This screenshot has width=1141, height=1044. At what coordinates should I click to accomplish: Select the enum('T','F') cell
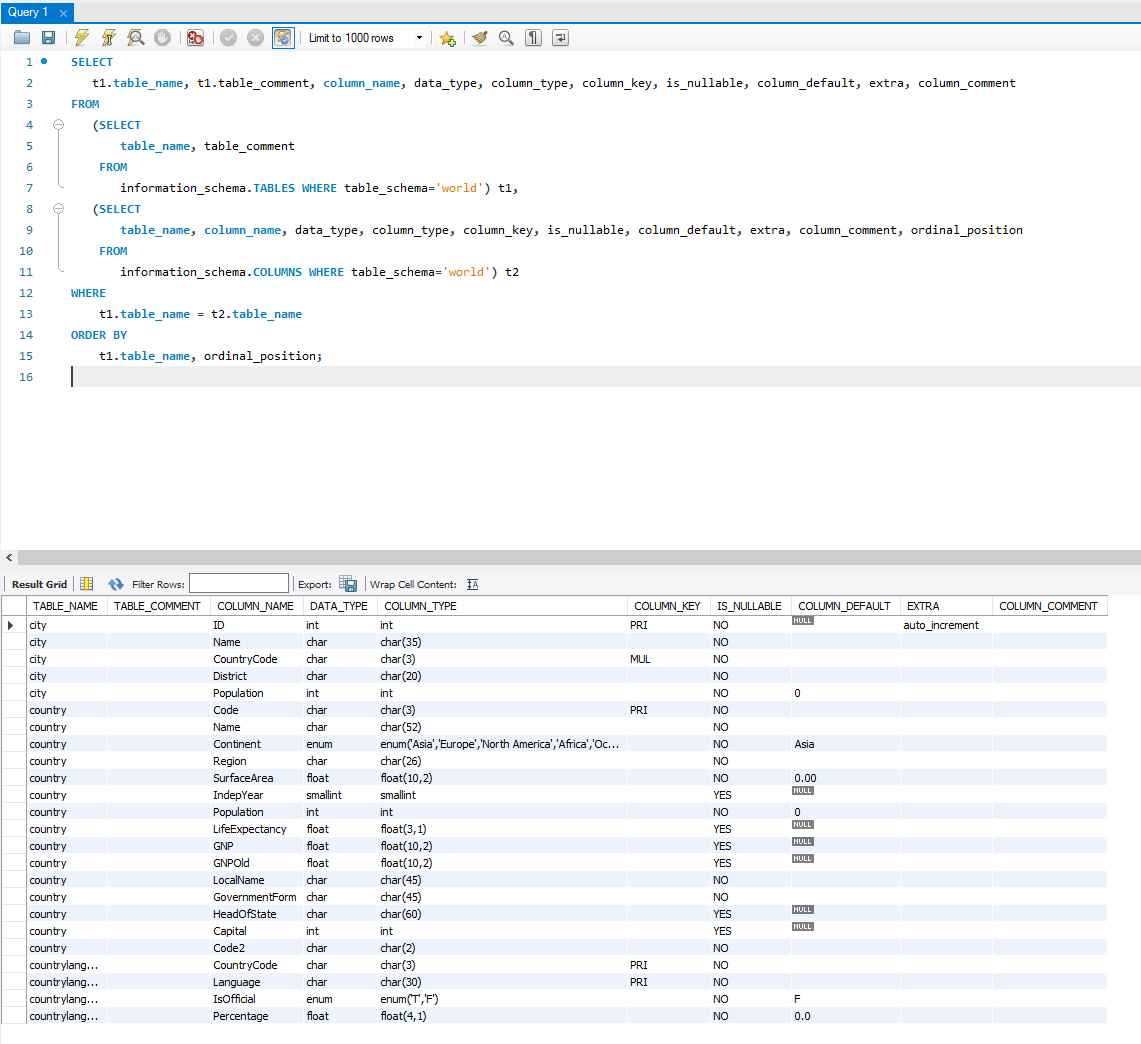[501, 999]
